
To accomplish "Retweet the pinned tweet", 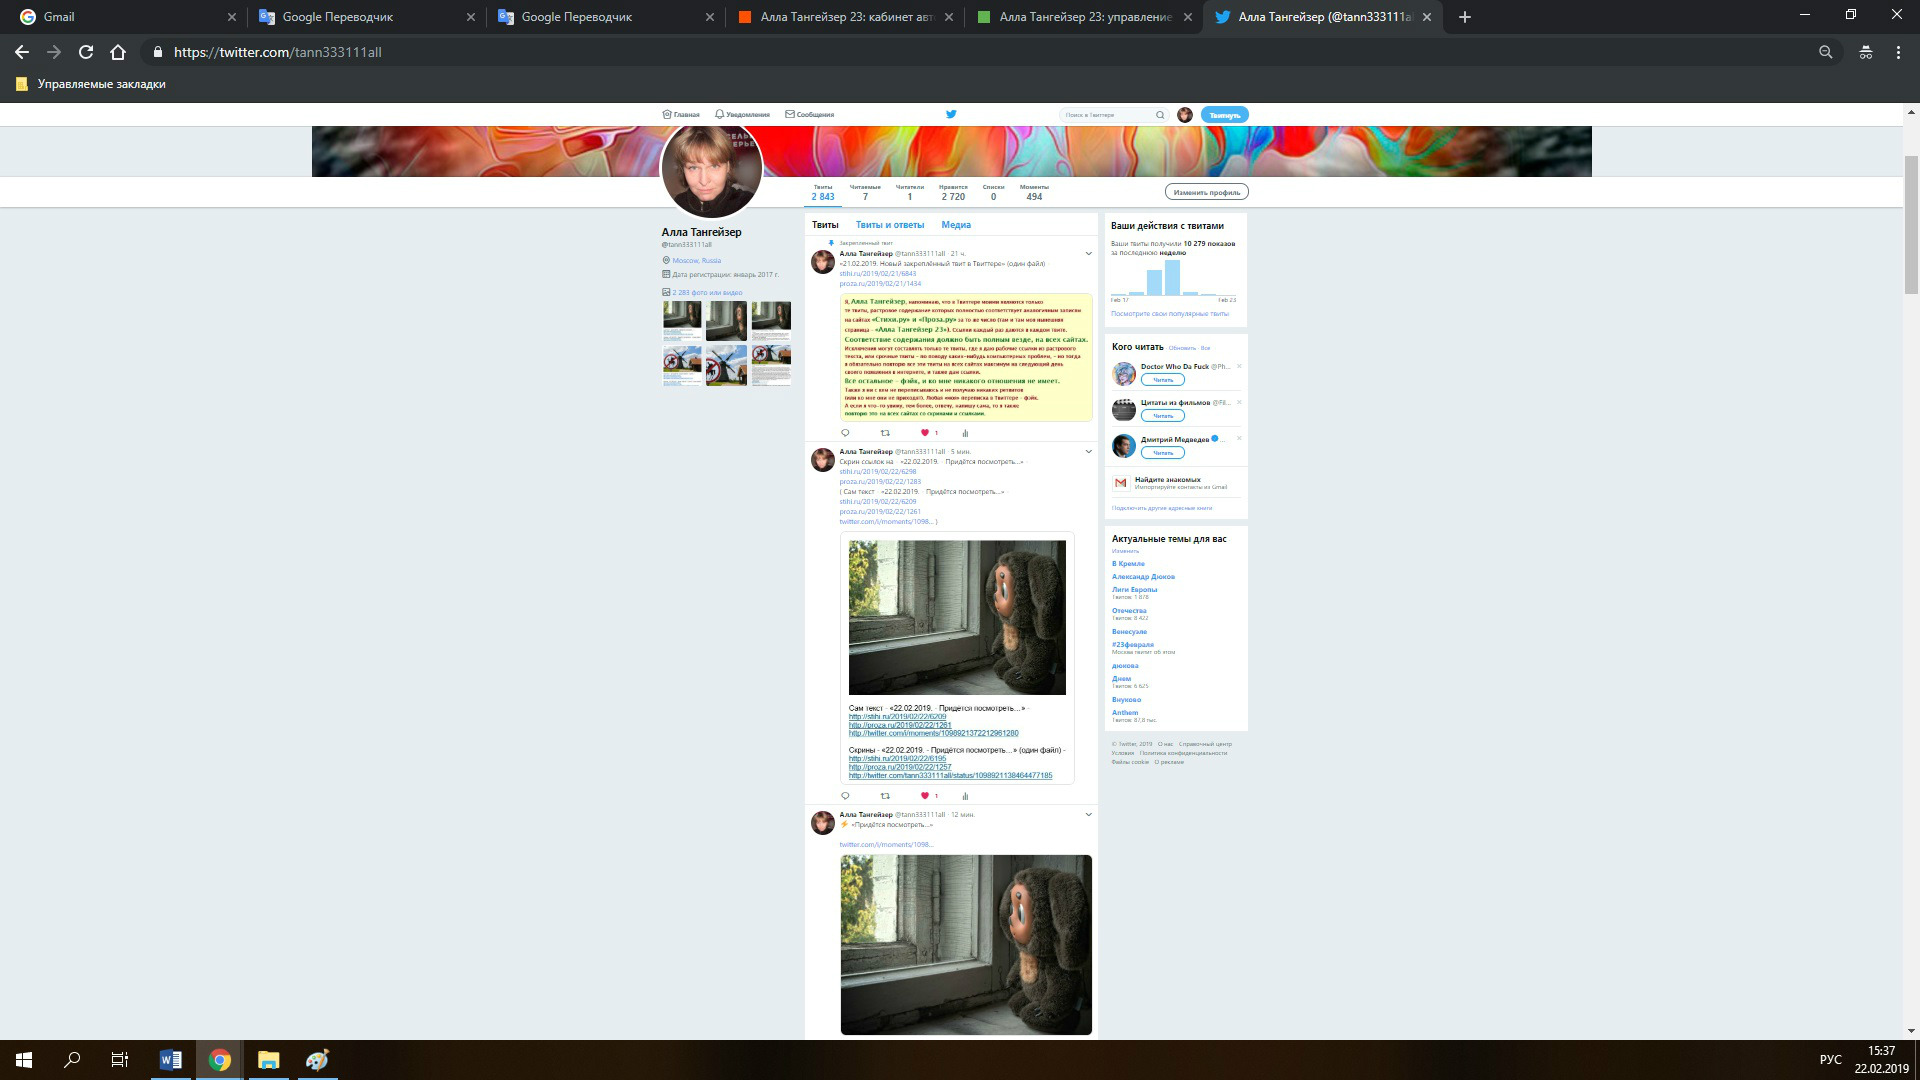I will click(885, 433).
